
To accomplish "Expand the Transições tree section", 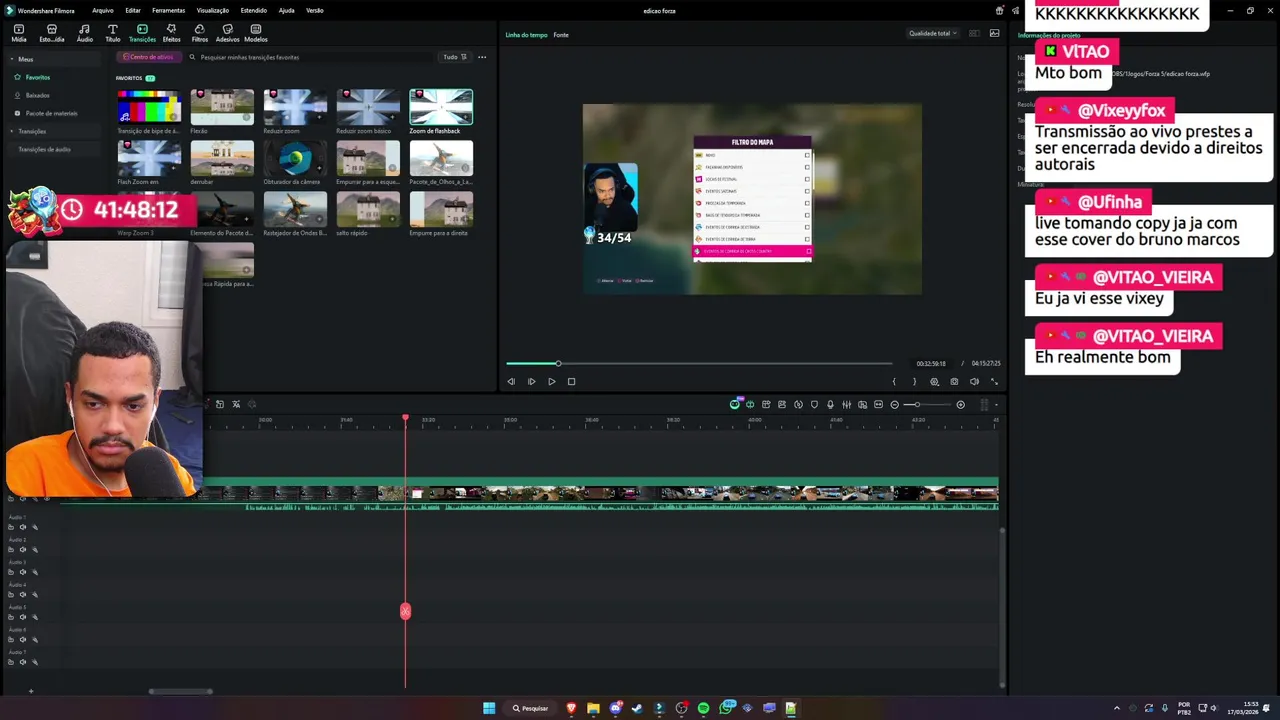I will click(11, 131).
